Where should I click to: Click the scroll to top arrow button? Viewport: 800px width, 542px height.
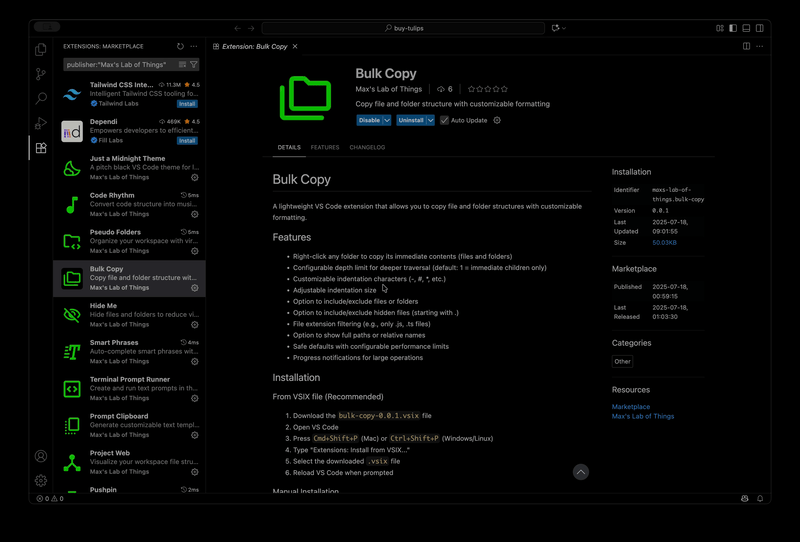click(581, 472)
